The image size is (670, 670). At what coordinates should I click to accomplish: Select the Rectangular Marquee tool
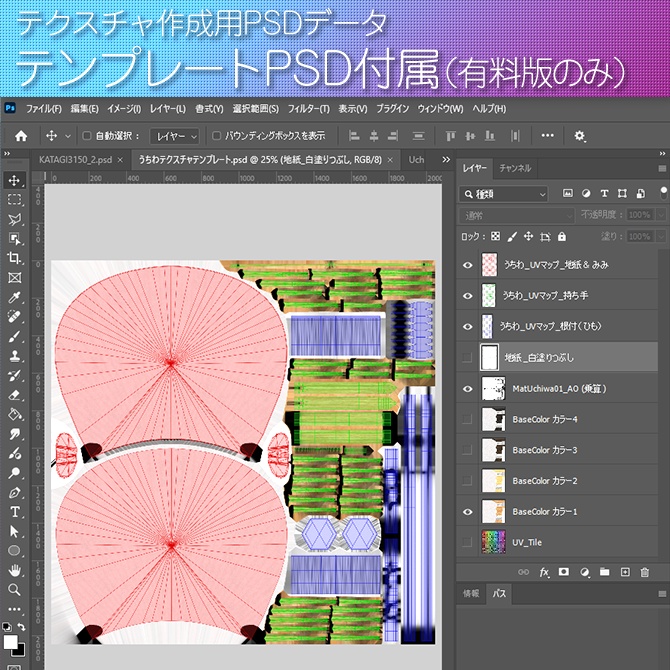point(14,200)
